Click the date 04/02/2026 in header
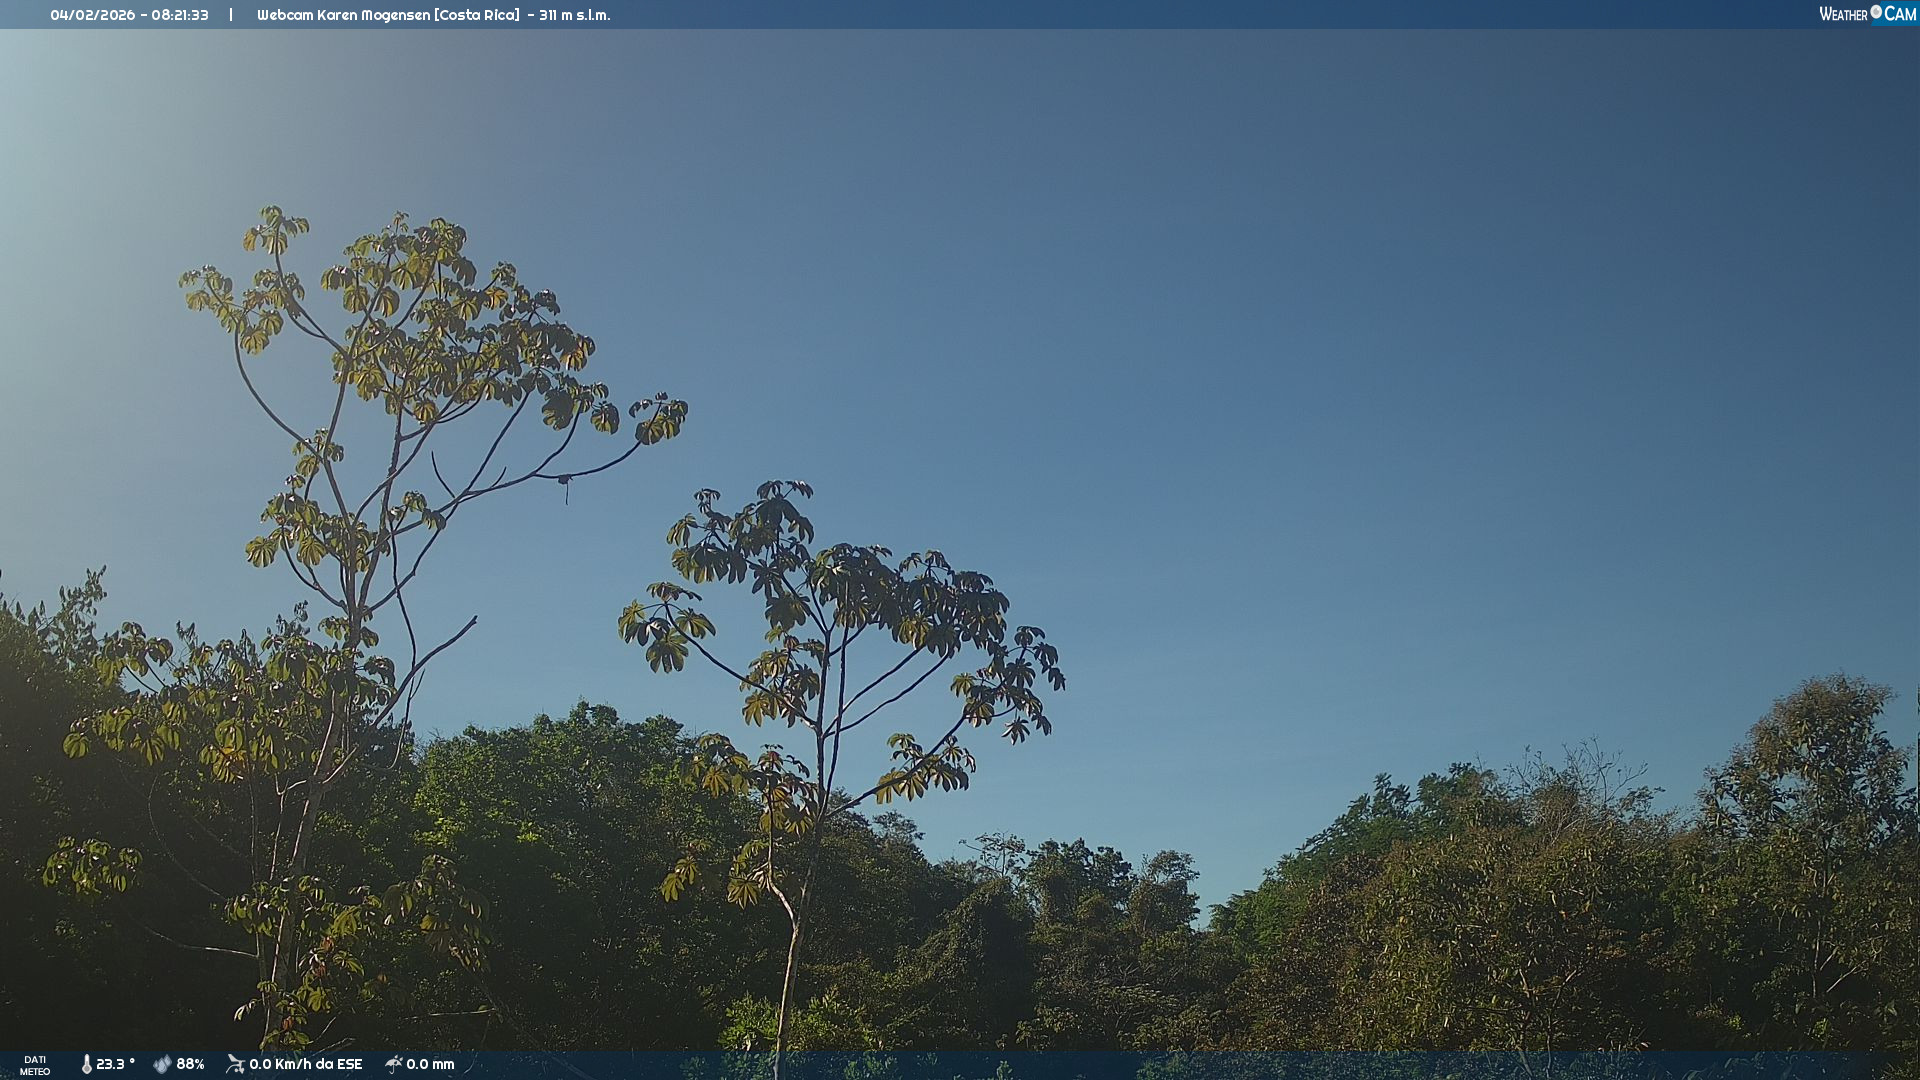 (x=92, y=15)
